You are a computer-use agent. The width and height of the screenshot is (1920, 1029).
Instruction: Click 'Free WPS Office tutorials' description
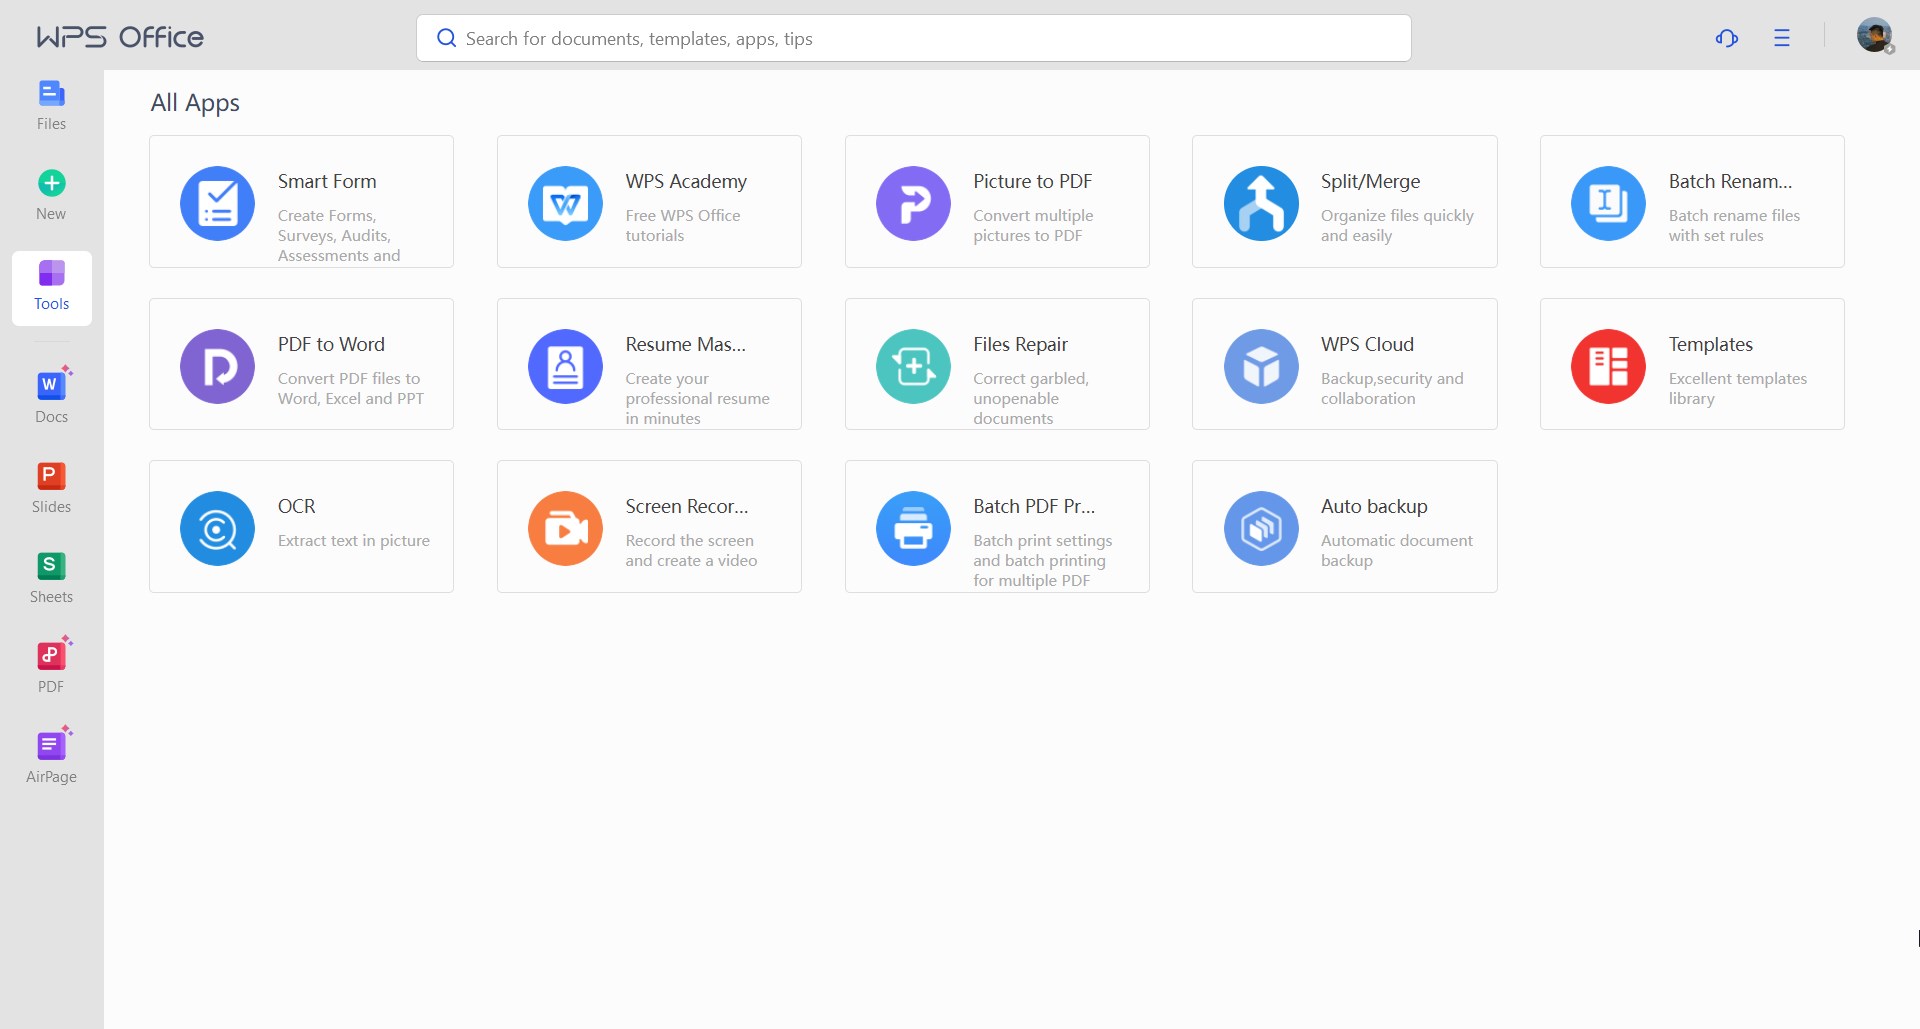pos(683,225)
